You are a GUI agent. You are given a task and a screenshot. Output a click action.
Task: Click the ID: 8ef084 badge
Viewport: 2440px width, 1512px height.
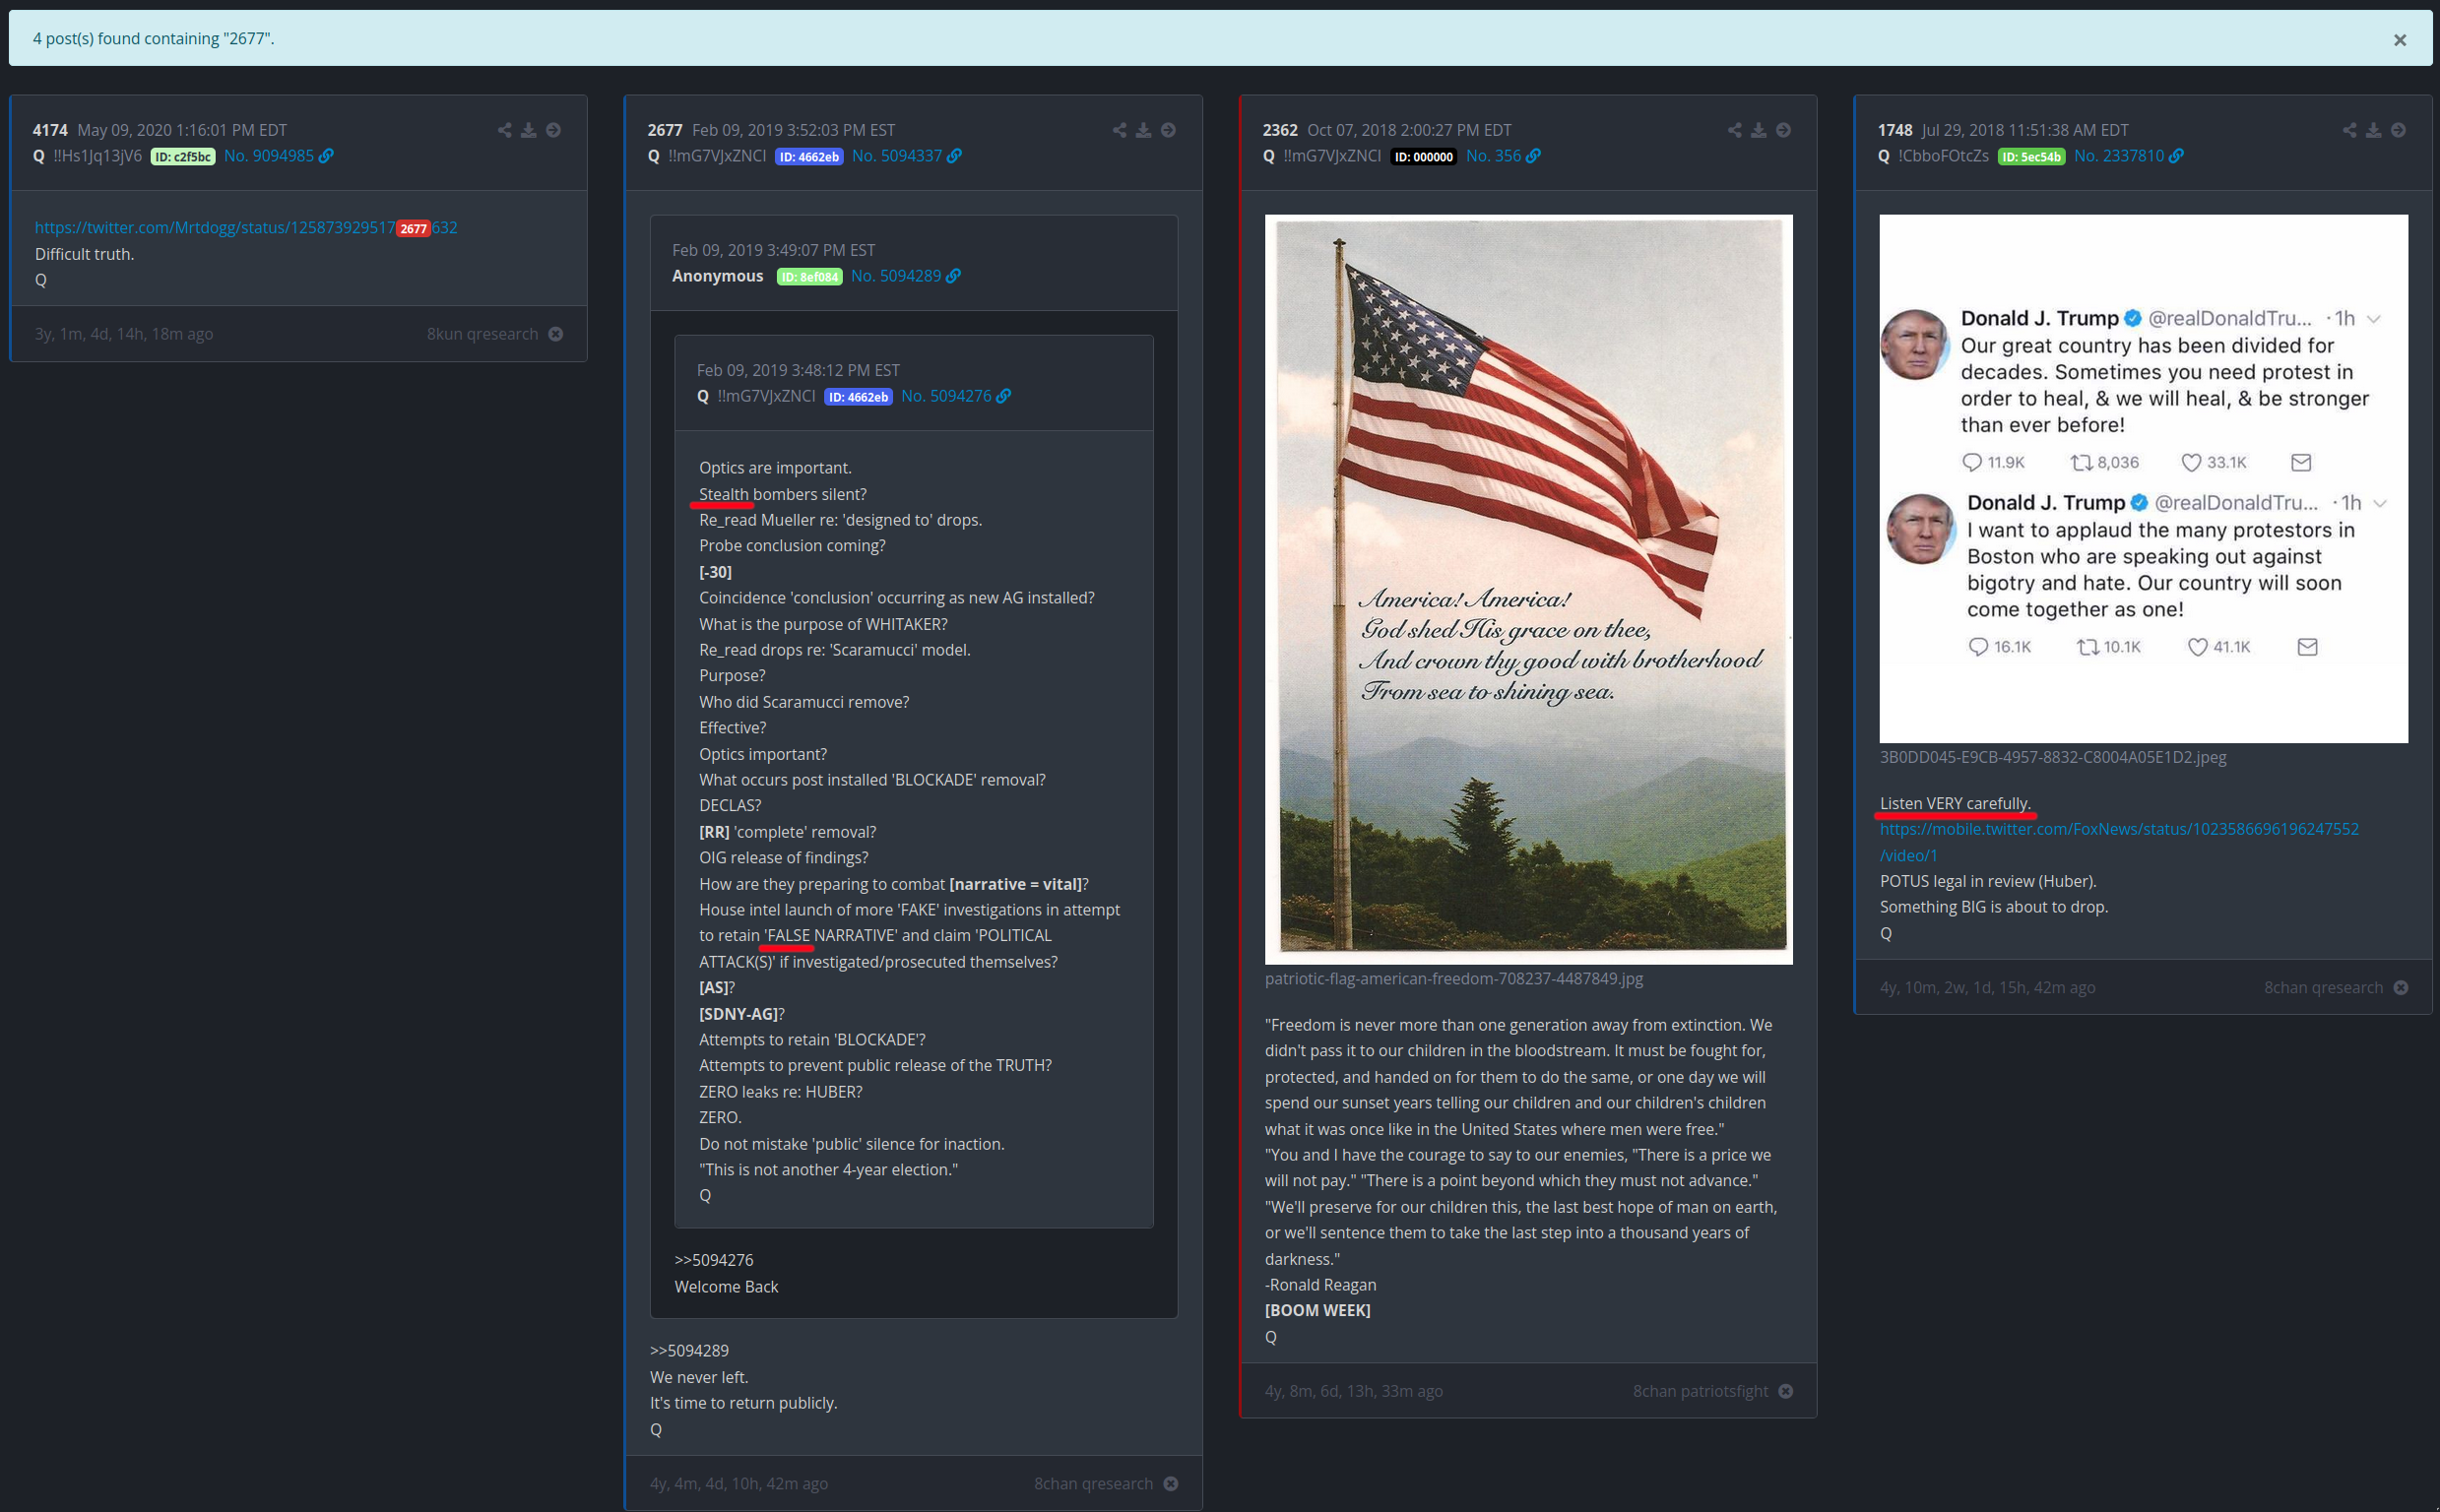coord(810,277)
